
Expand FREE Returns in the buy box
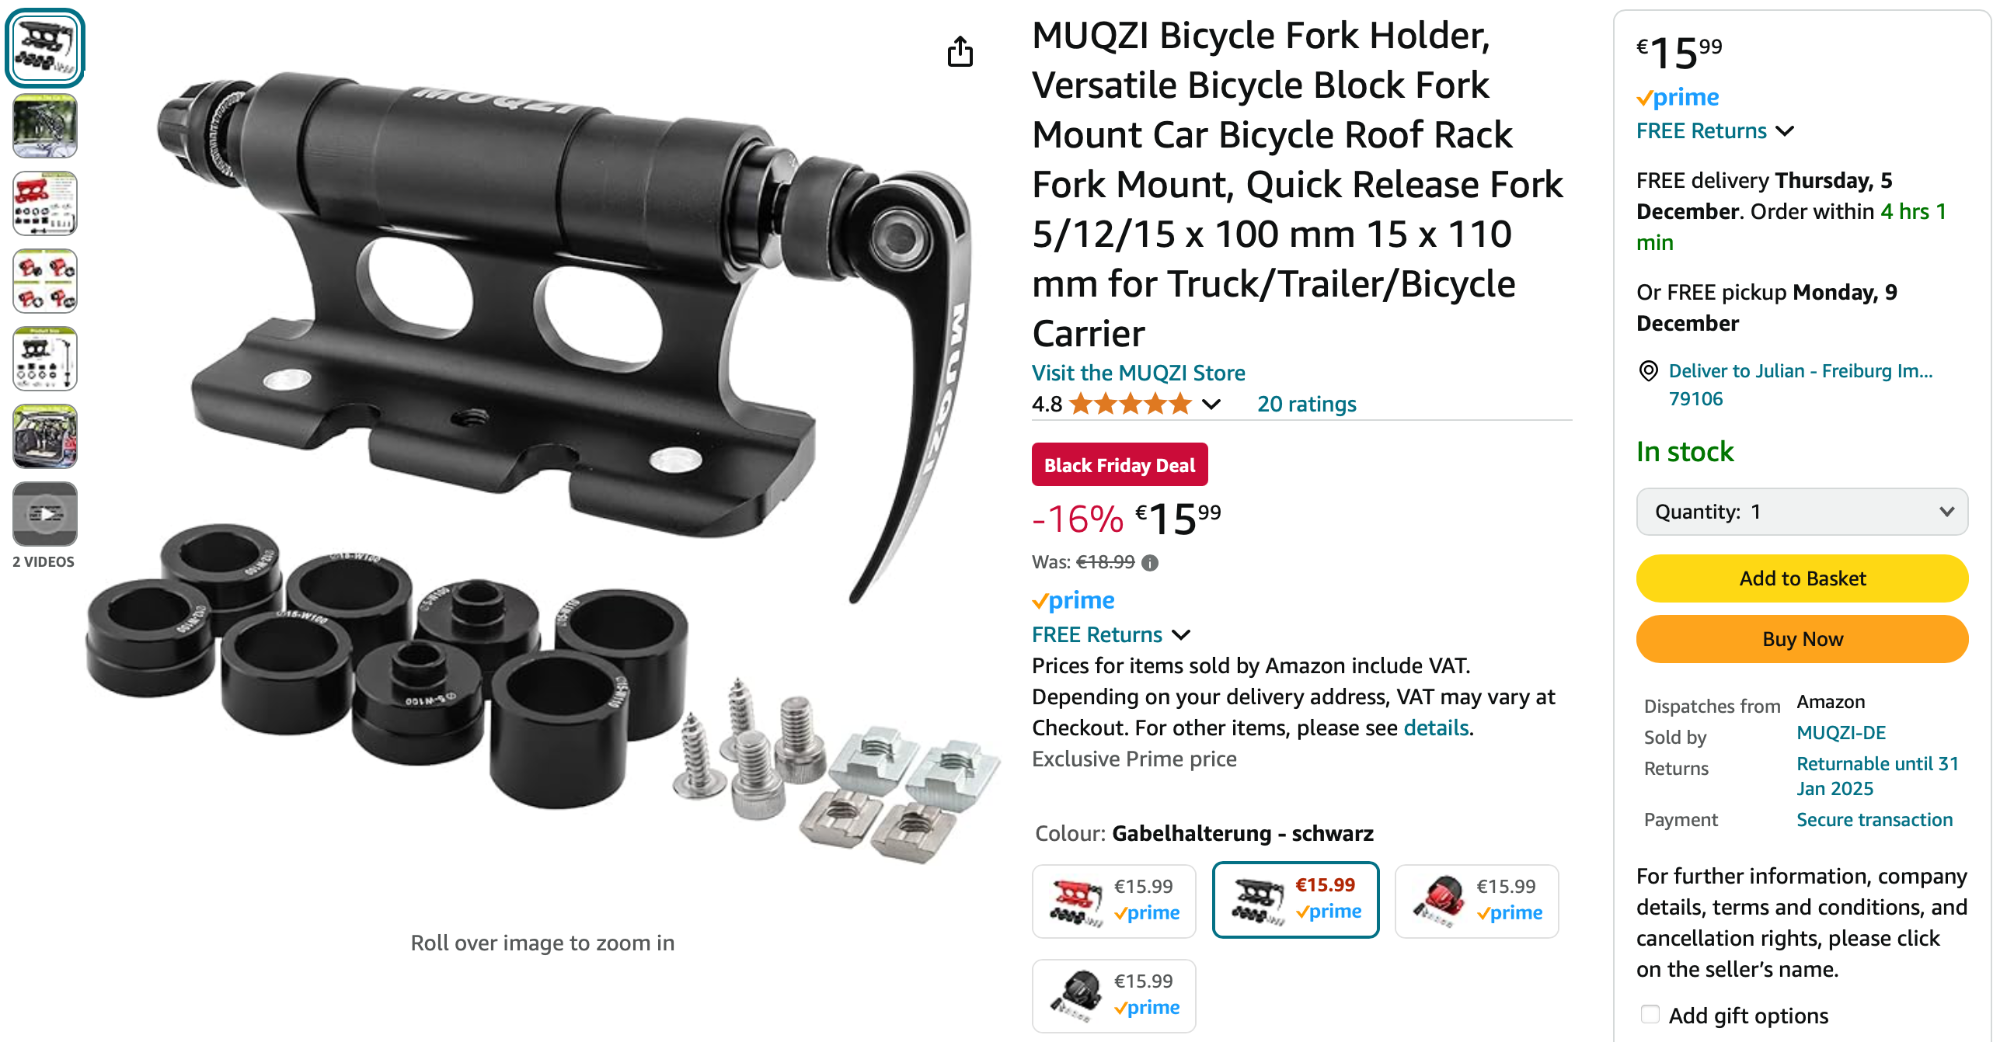tap(1715, 131)
